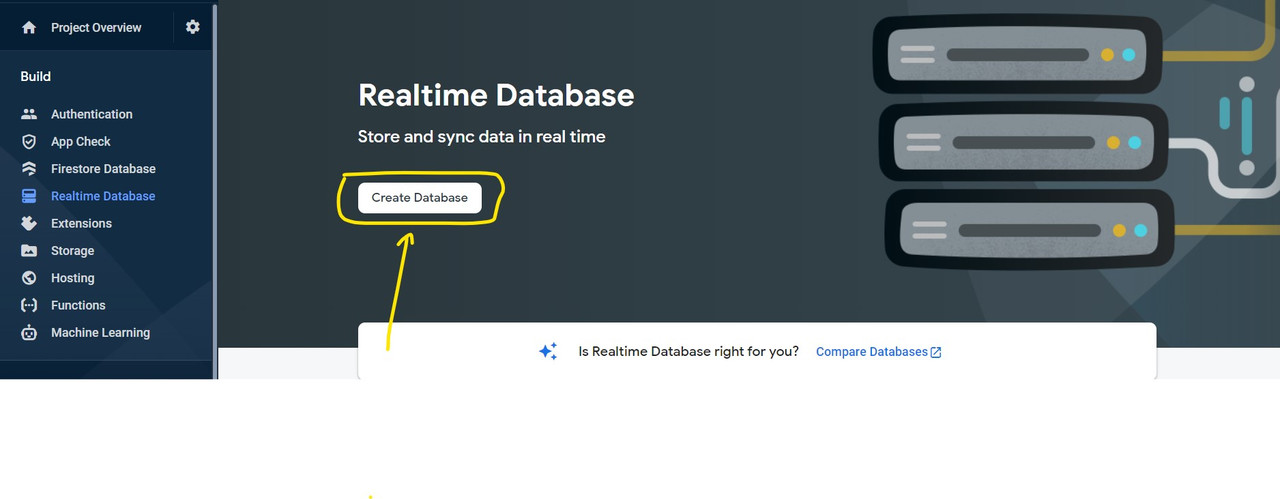The height and width of the screenshot is (499, 1280).
Task: Click the sparkle icon beside database question
Action: [x=548, y=351]
